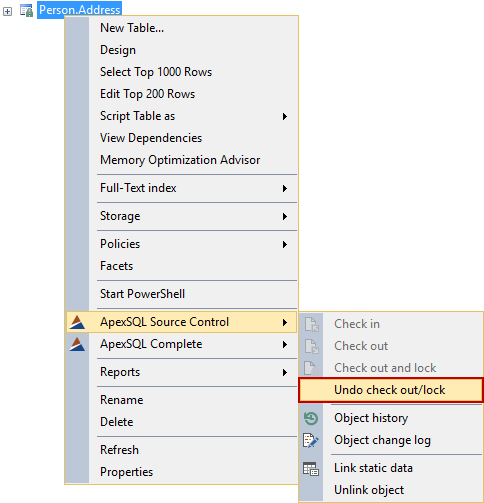The height and width of the screenshot is (503, 484).
Task: Click the Person.Address table icon
Action: click(x=26, y=11)
